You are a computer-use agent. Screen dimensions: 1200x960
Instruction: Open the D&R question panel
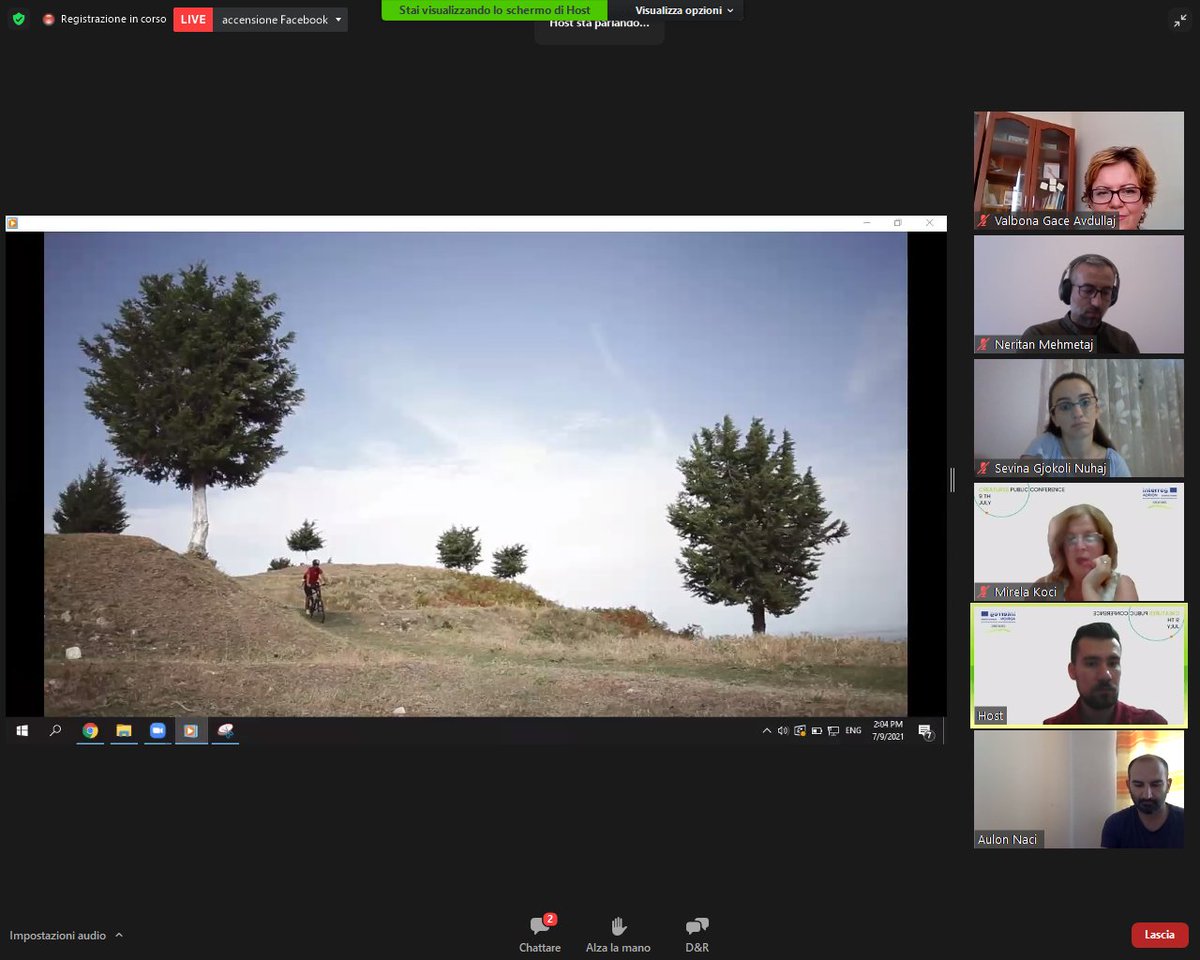(x=697, y=934)
